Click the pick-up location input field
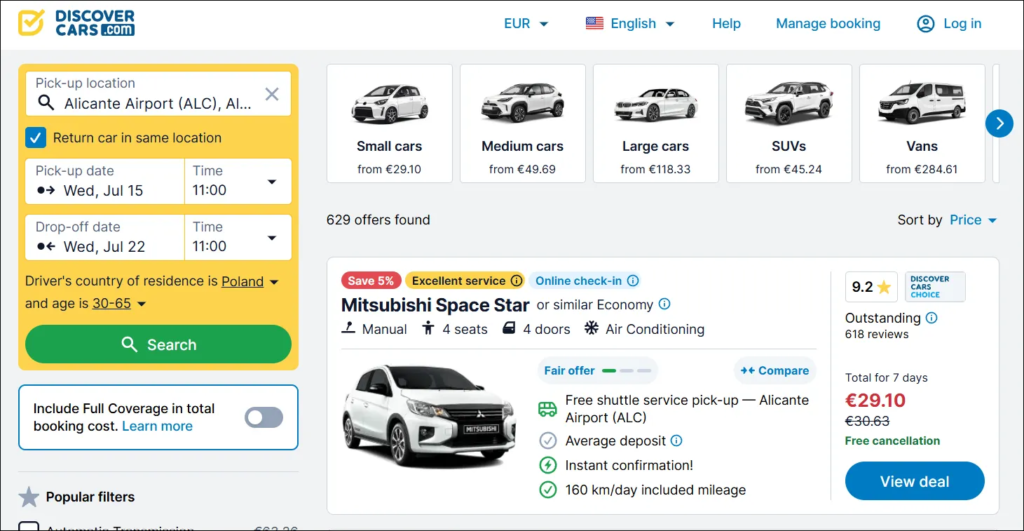1024x531 pixels. (x=158, y=94)
